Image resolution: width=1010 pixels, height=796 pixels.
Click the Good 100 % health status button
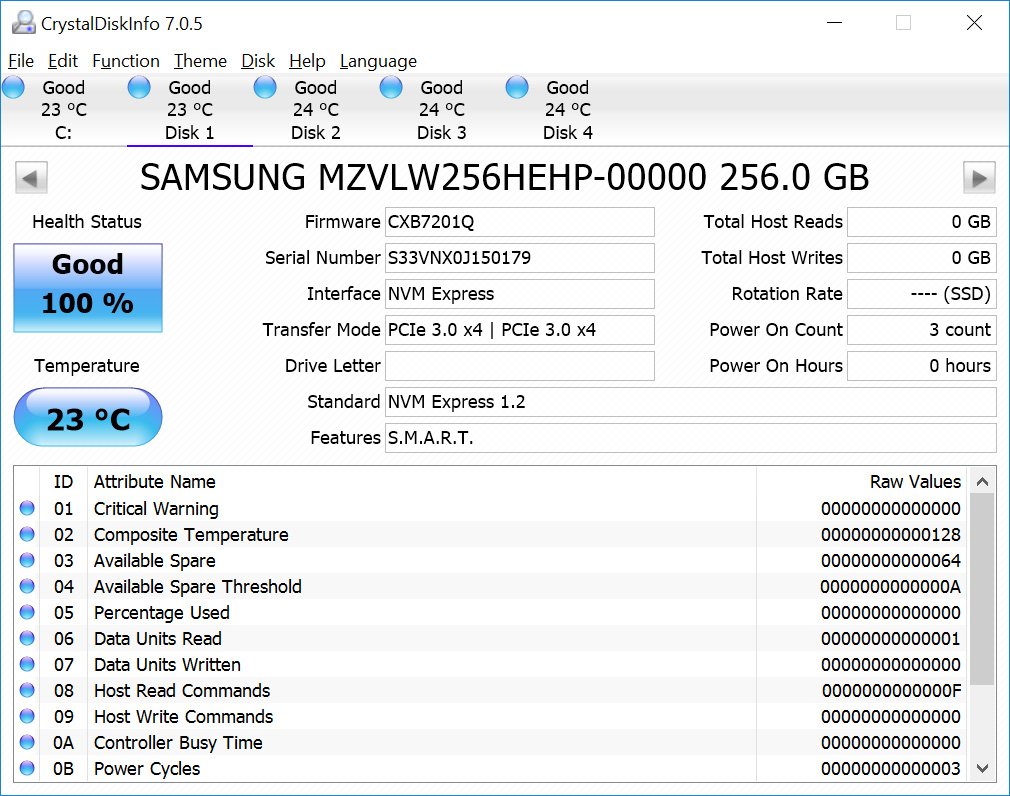88,284
